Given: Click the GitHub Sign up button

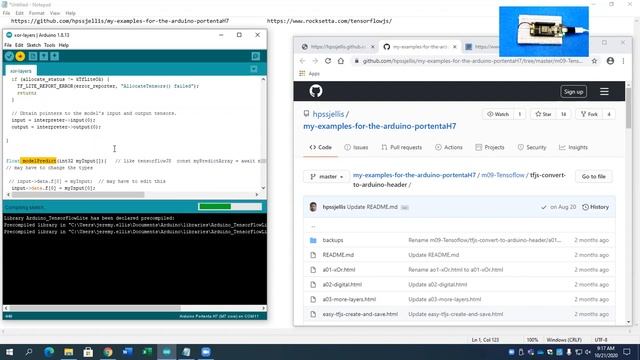Looking at the screenshot, I should (x=573, y=91).
